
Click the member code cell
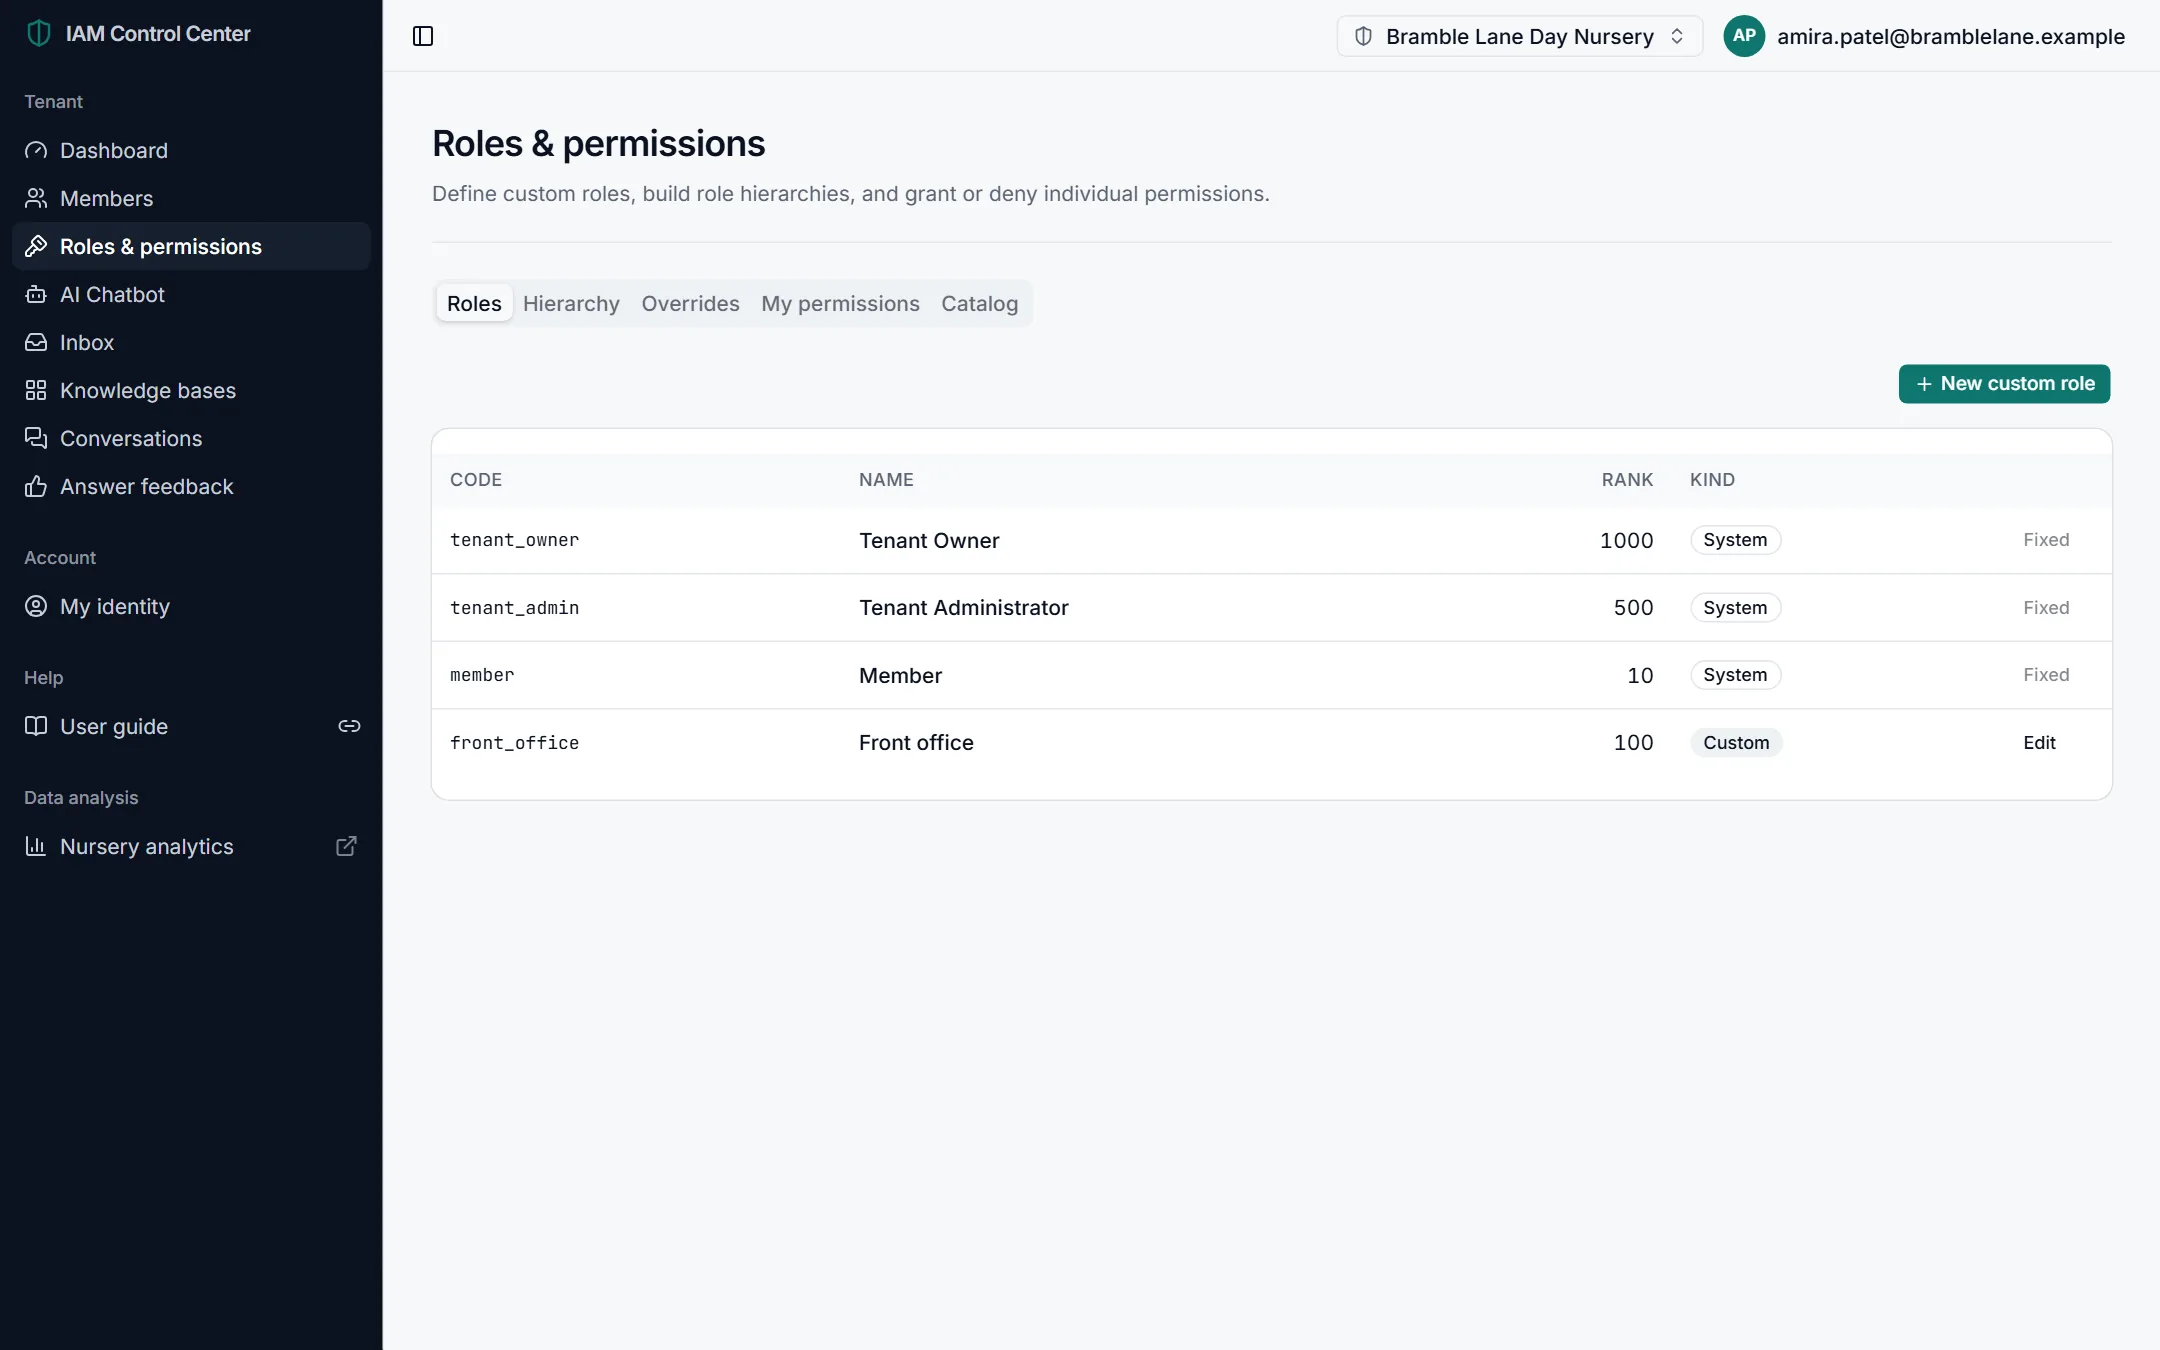[x=482, y=675]
